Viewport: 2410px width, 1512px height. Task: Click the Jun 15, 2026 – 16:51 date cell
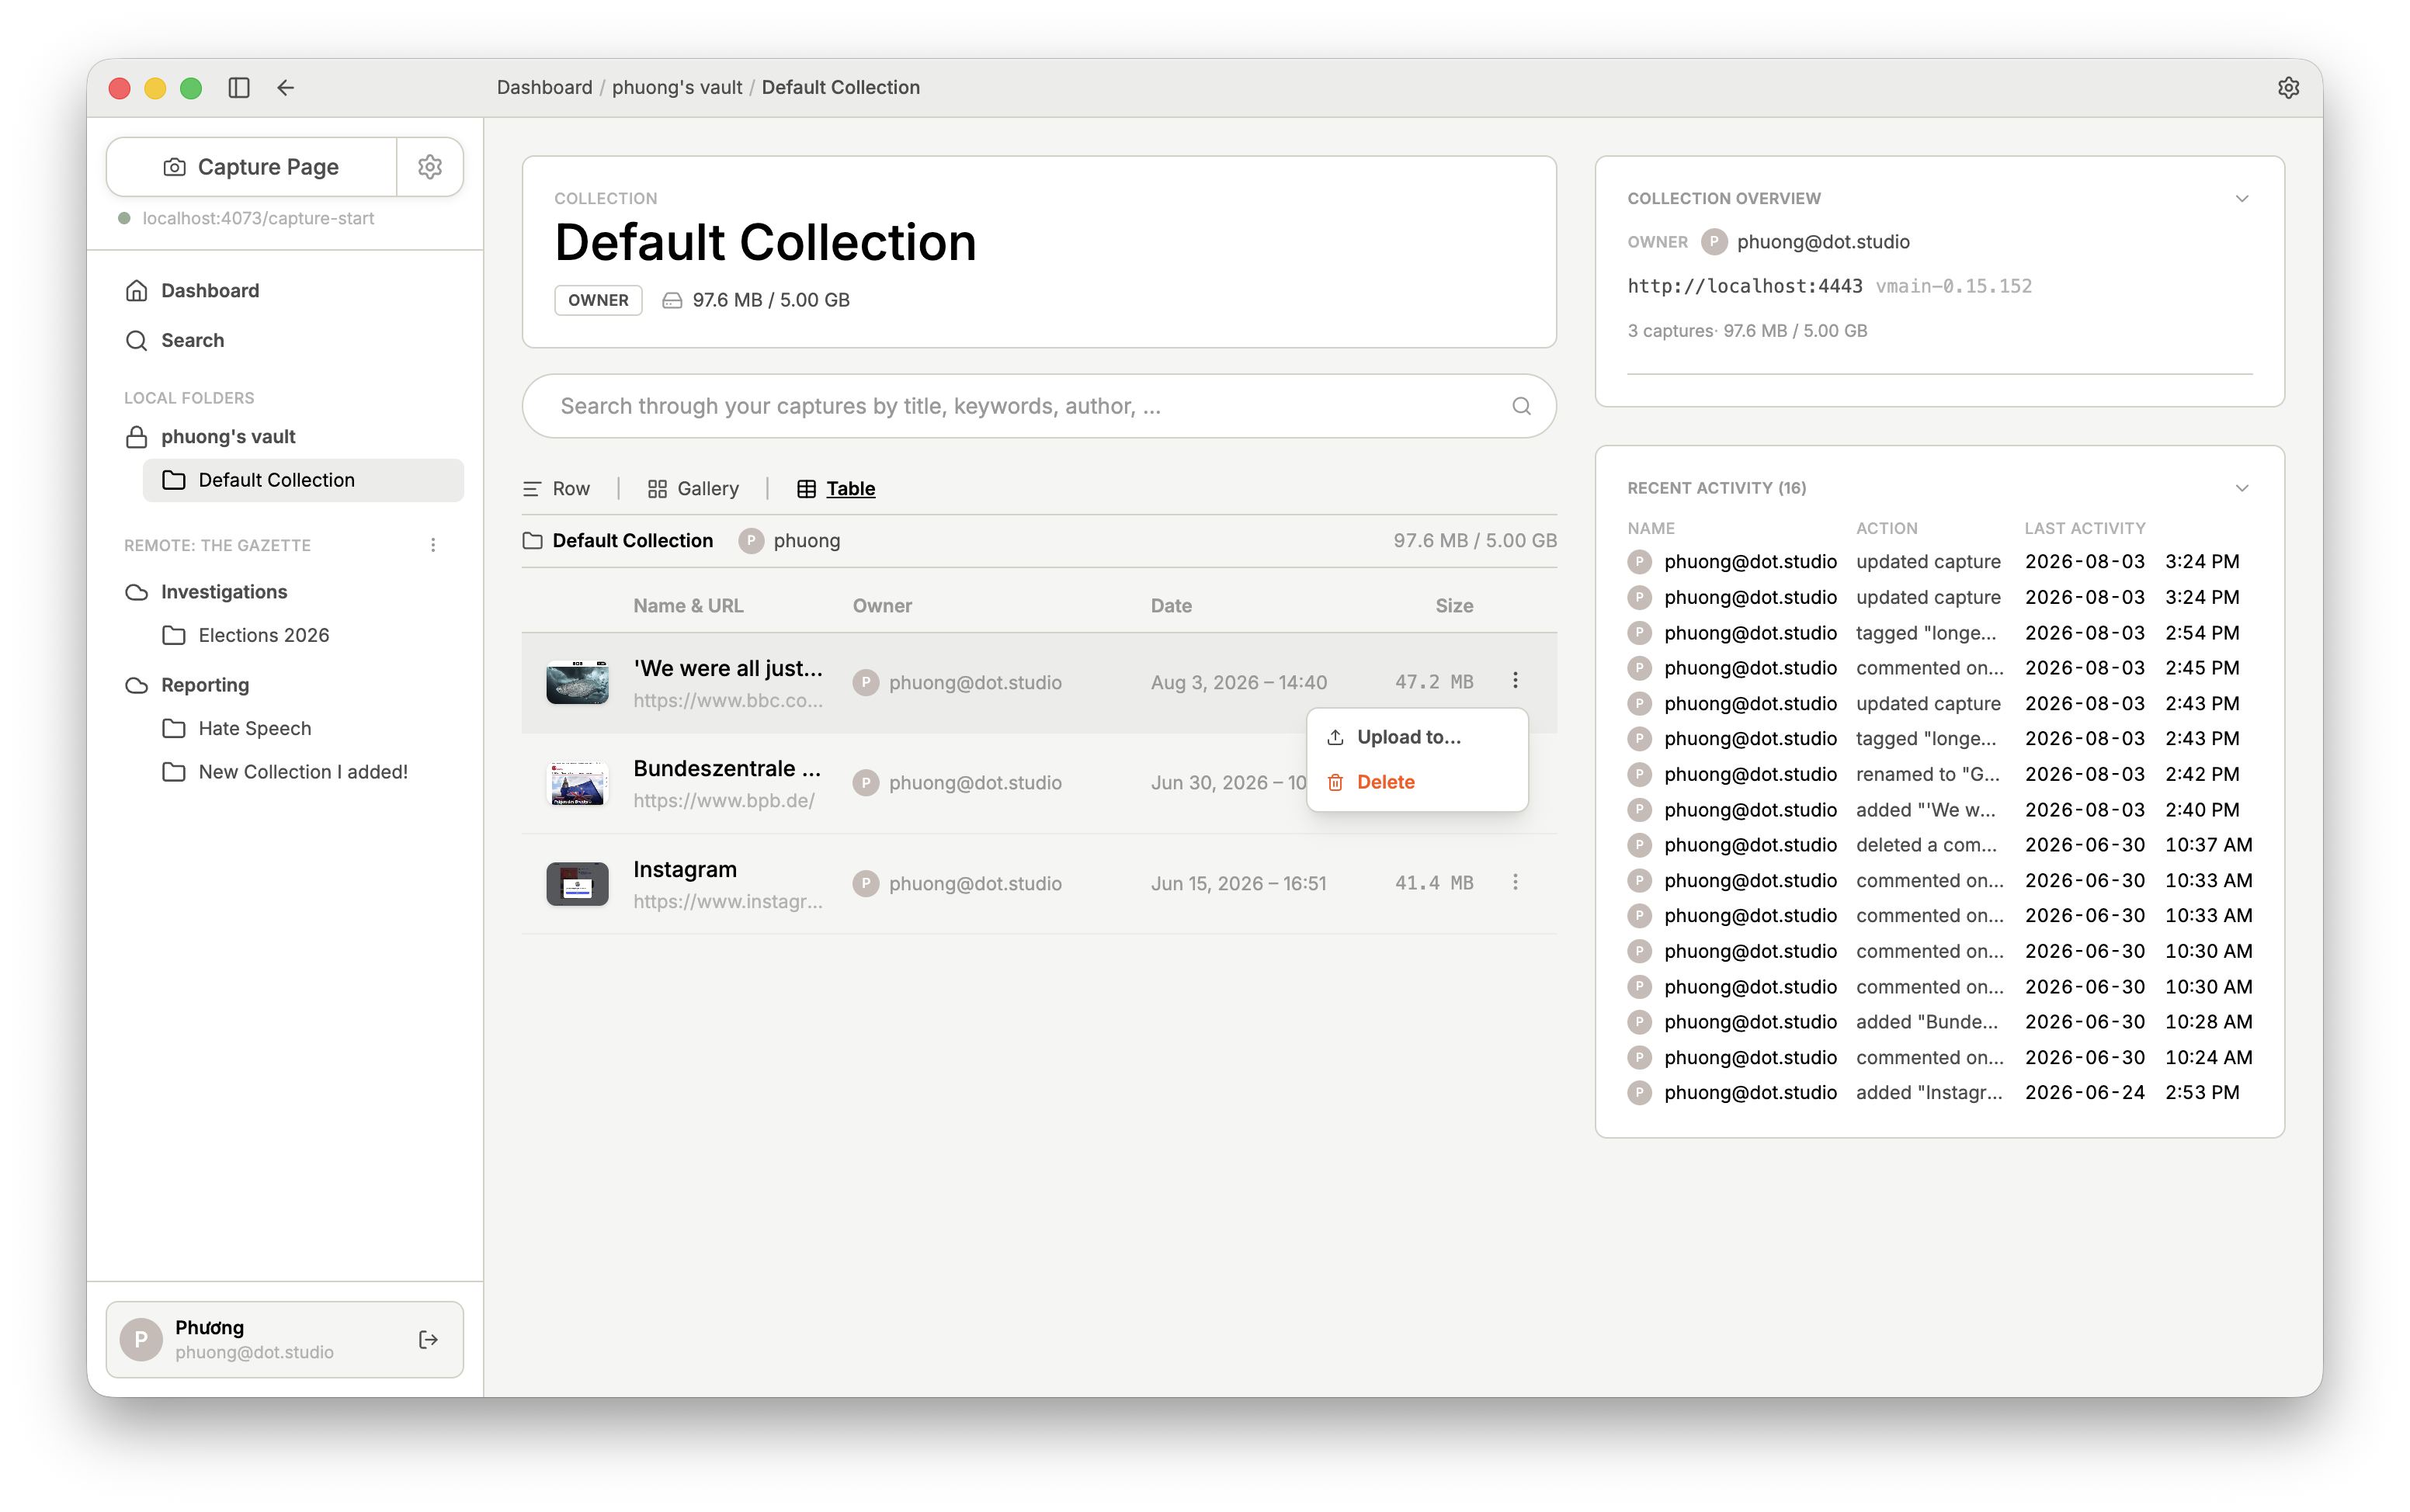[1238, 884]
